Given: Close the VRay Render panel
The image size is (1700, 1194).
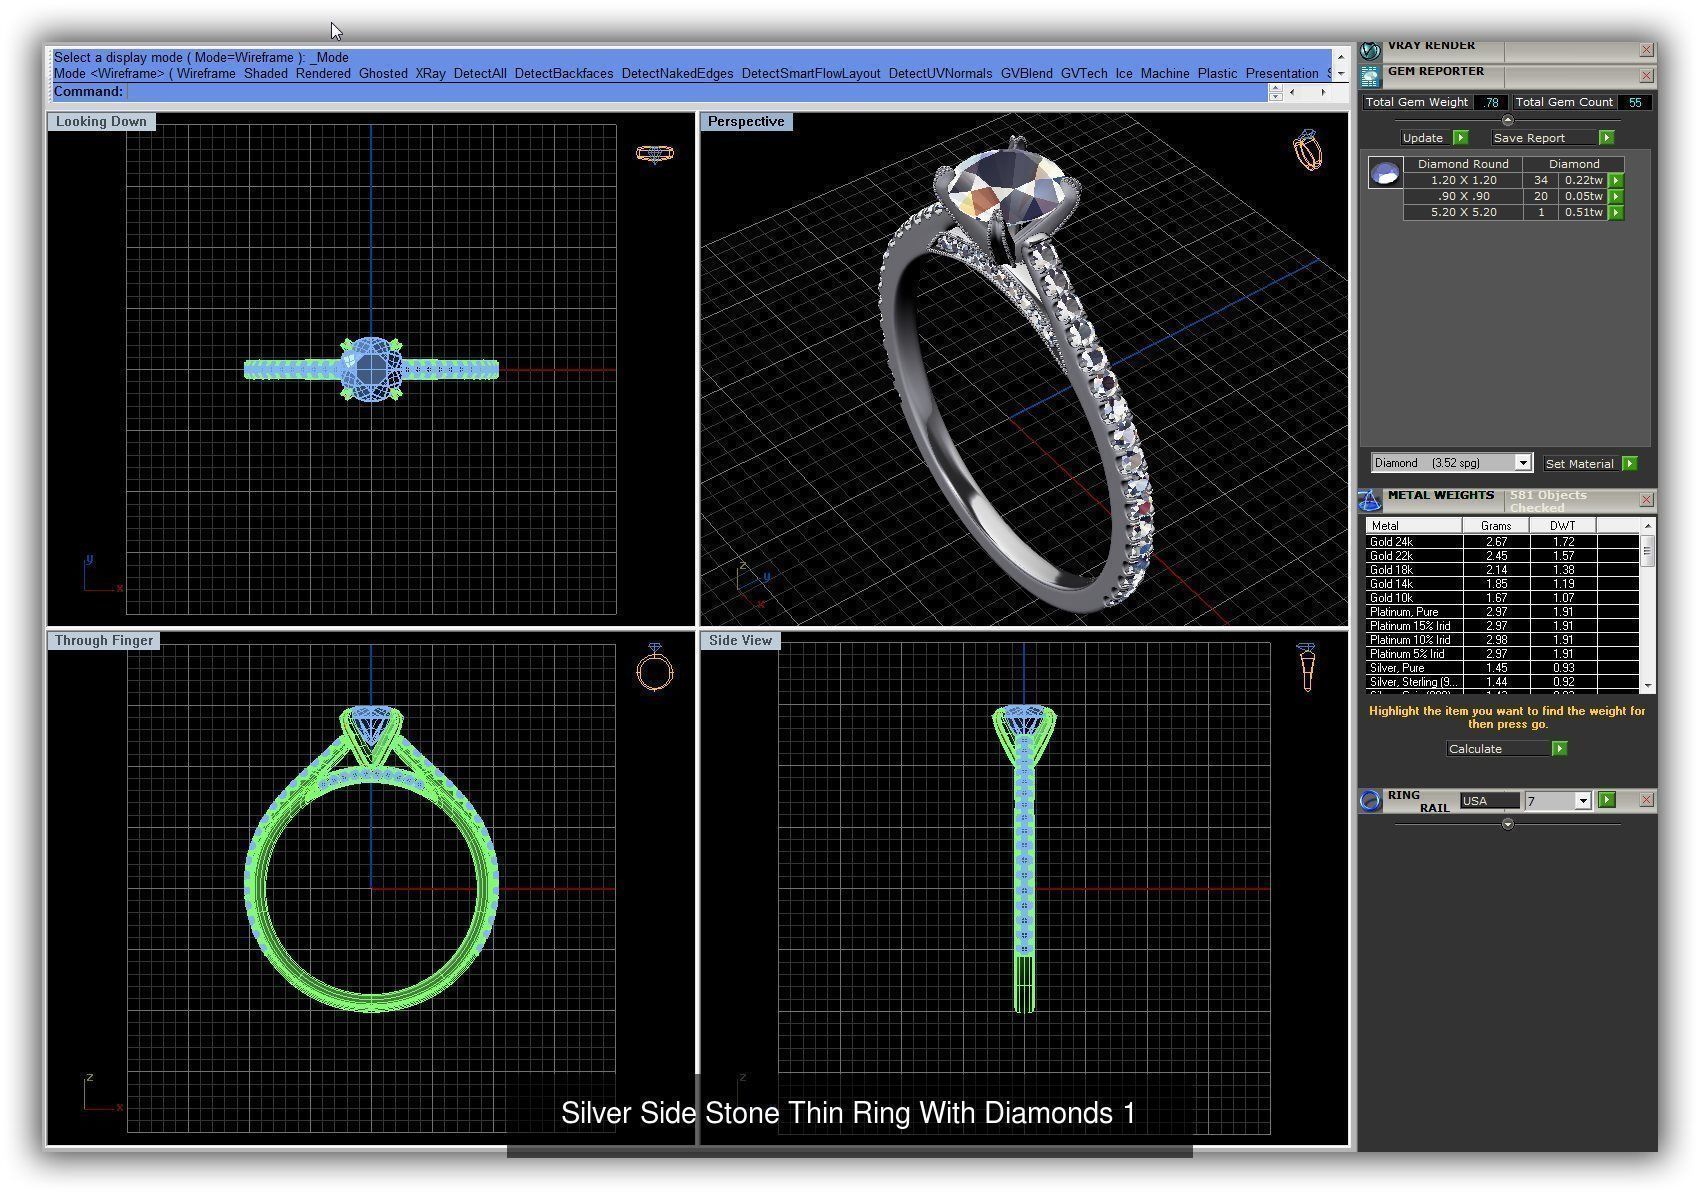Looking at the screenshot, I should [1646, 50].
